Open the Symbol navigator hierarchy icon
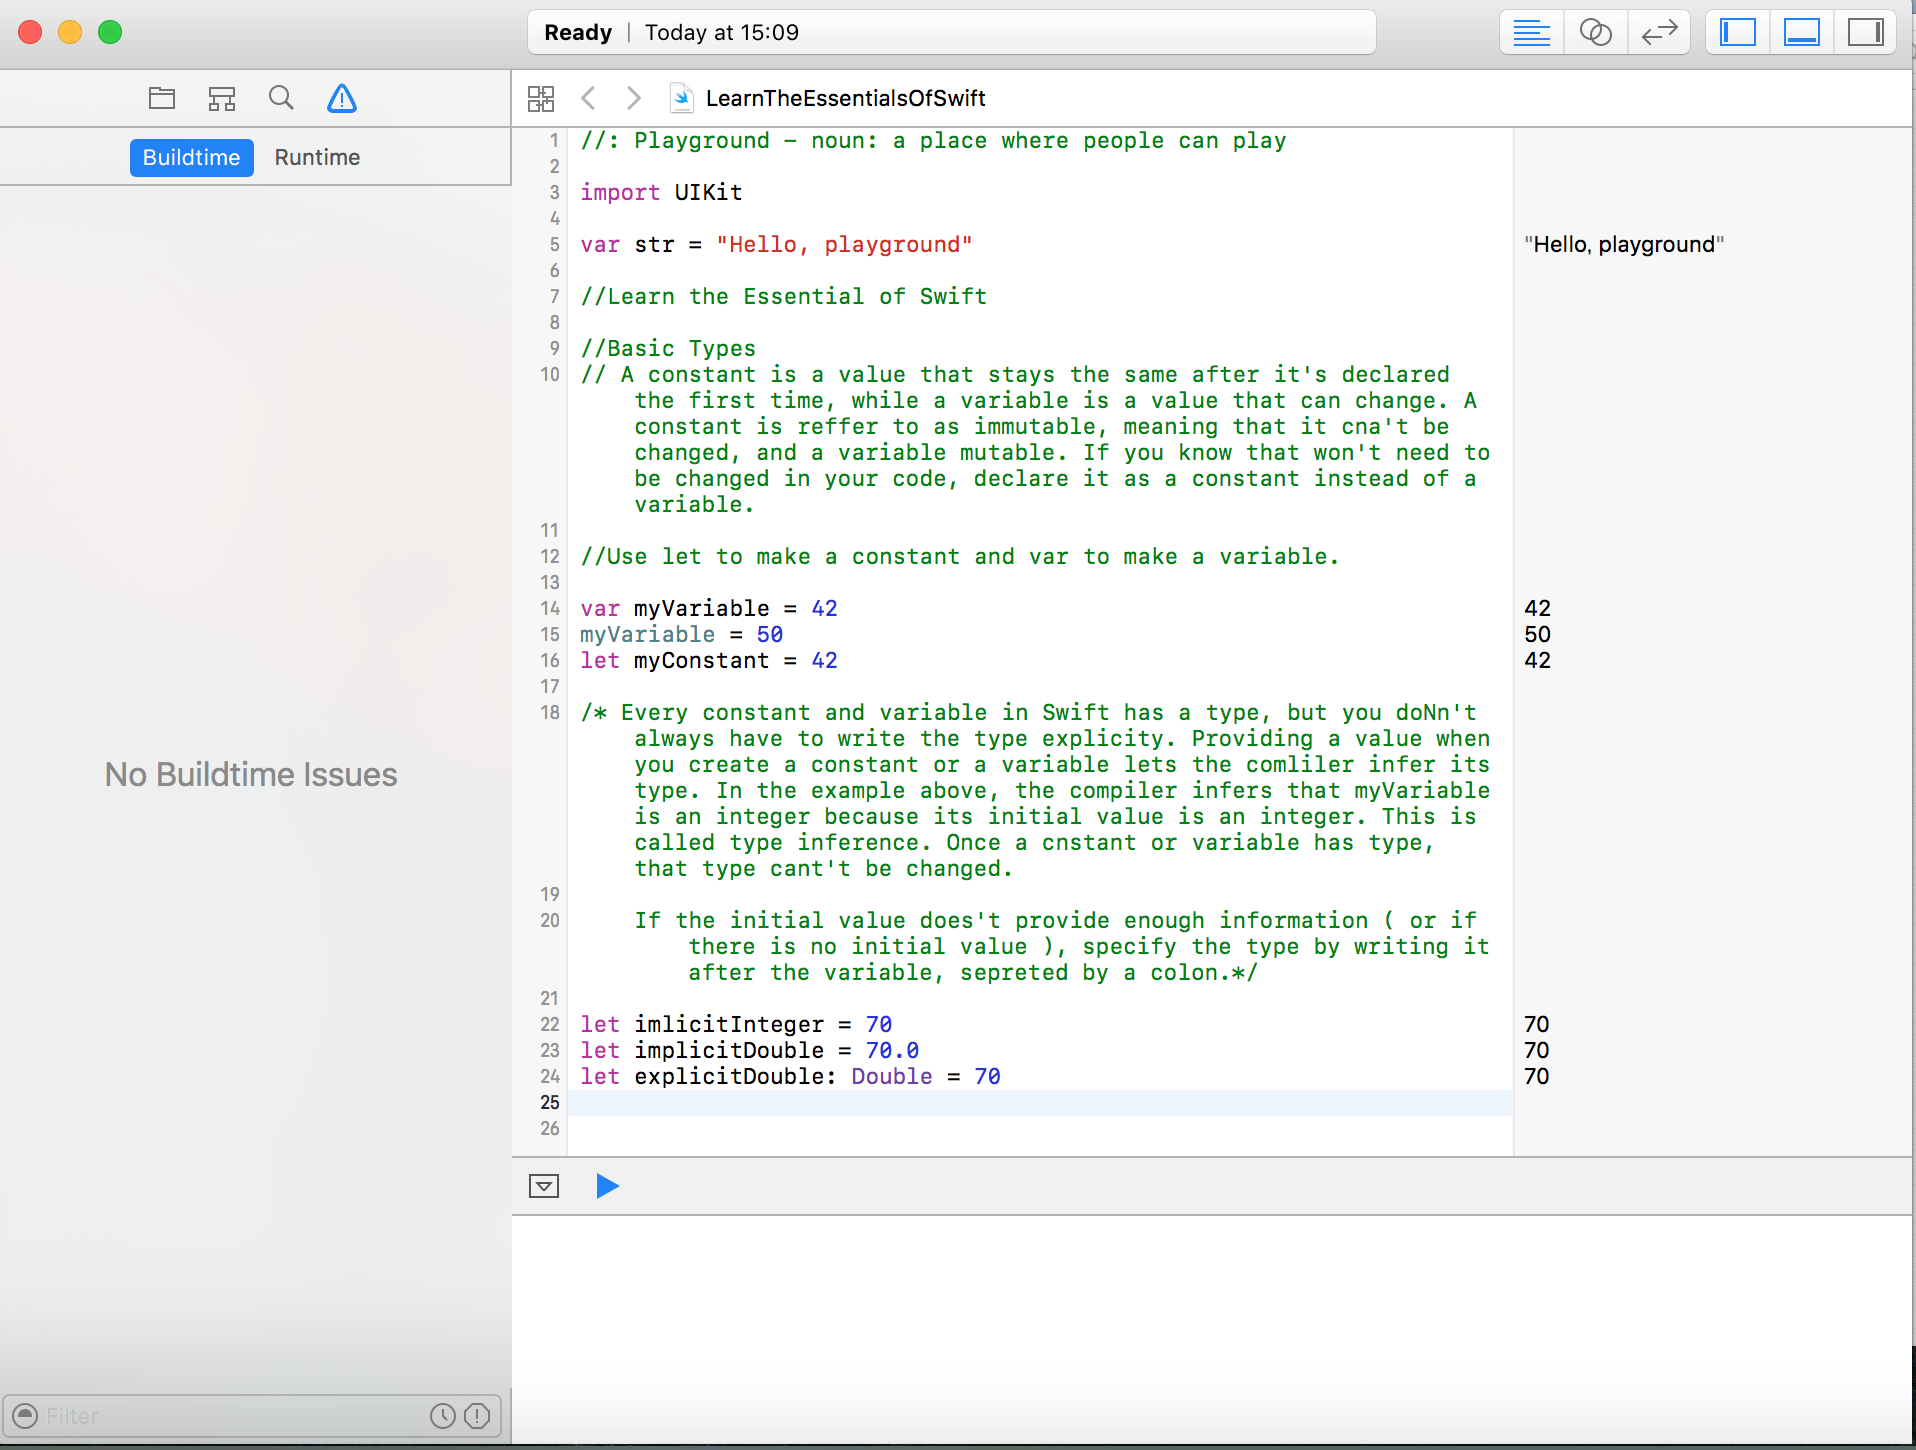 [x=222, y=98]
